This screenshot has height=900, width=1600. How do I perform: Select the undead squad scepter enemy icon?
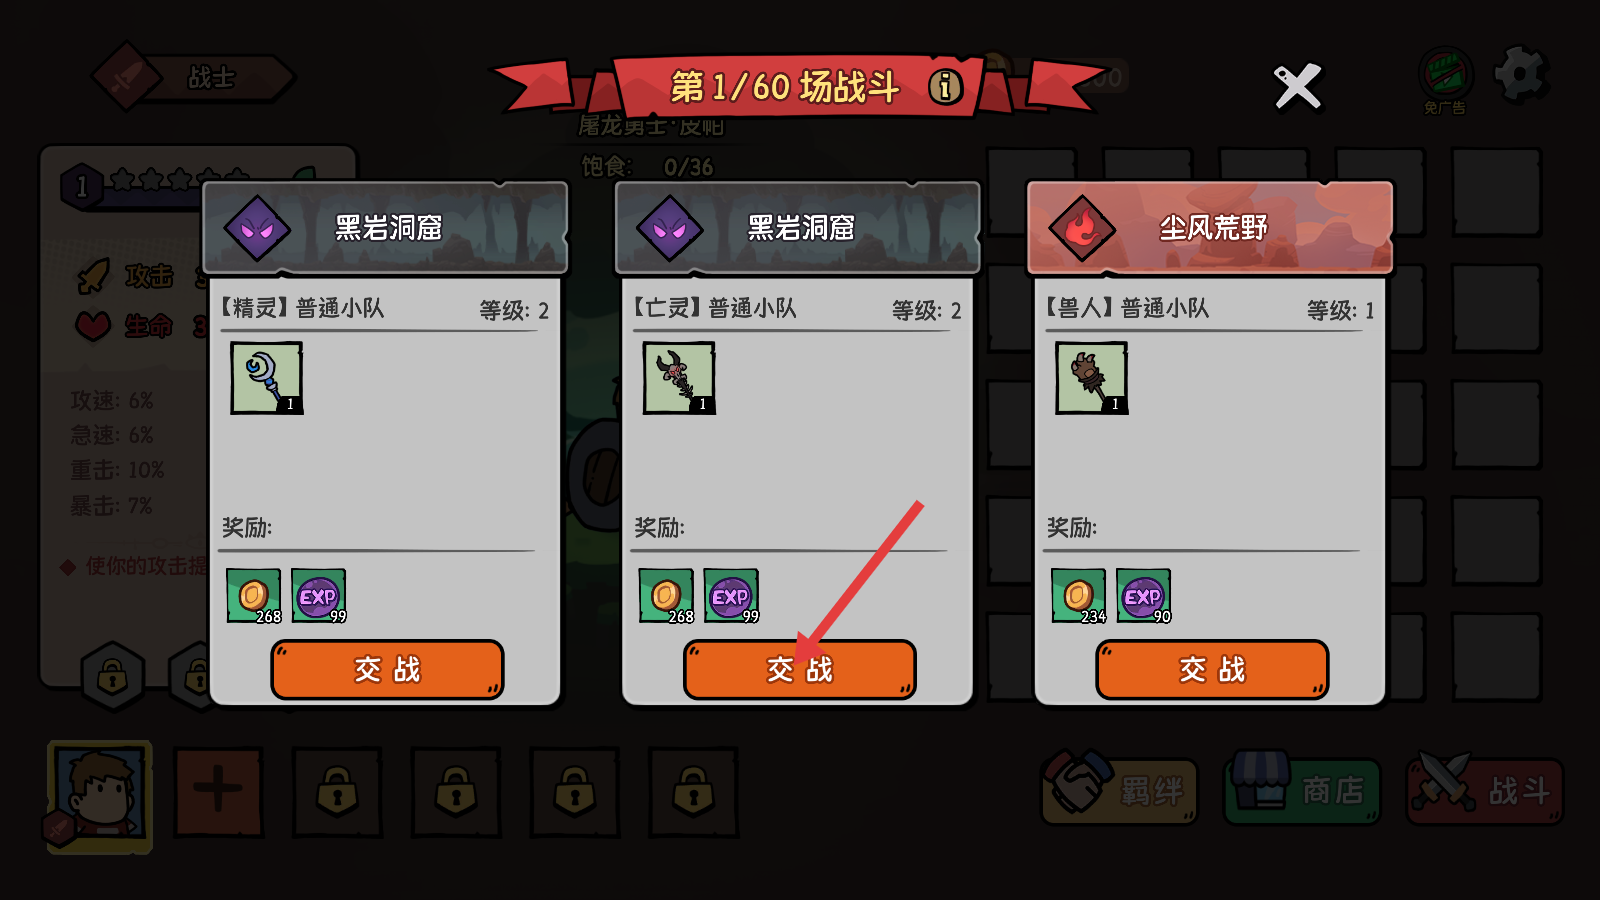pyautogui.click(x=679, y=378)
